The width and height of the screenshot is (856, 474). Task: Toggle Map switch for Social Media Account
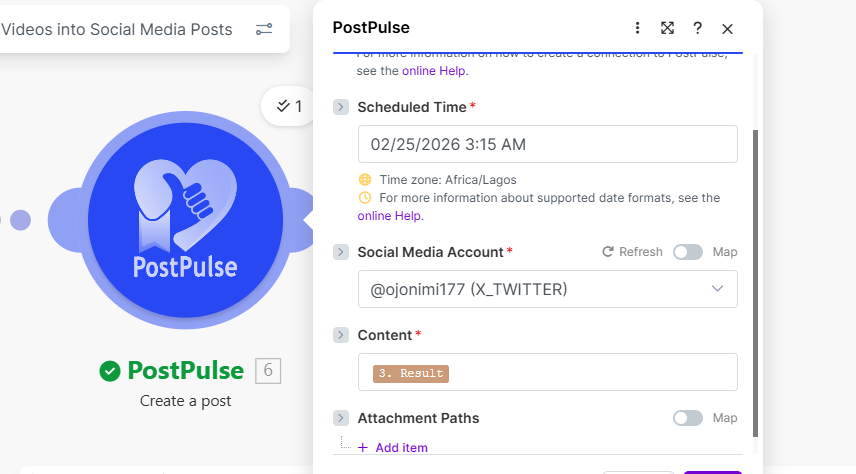[x=688, y=252]
